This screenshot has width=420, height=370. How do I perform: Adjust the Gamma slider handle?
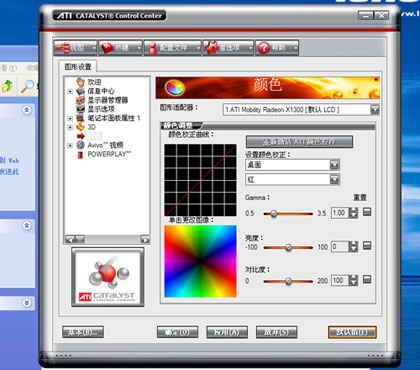click(274, 213)
